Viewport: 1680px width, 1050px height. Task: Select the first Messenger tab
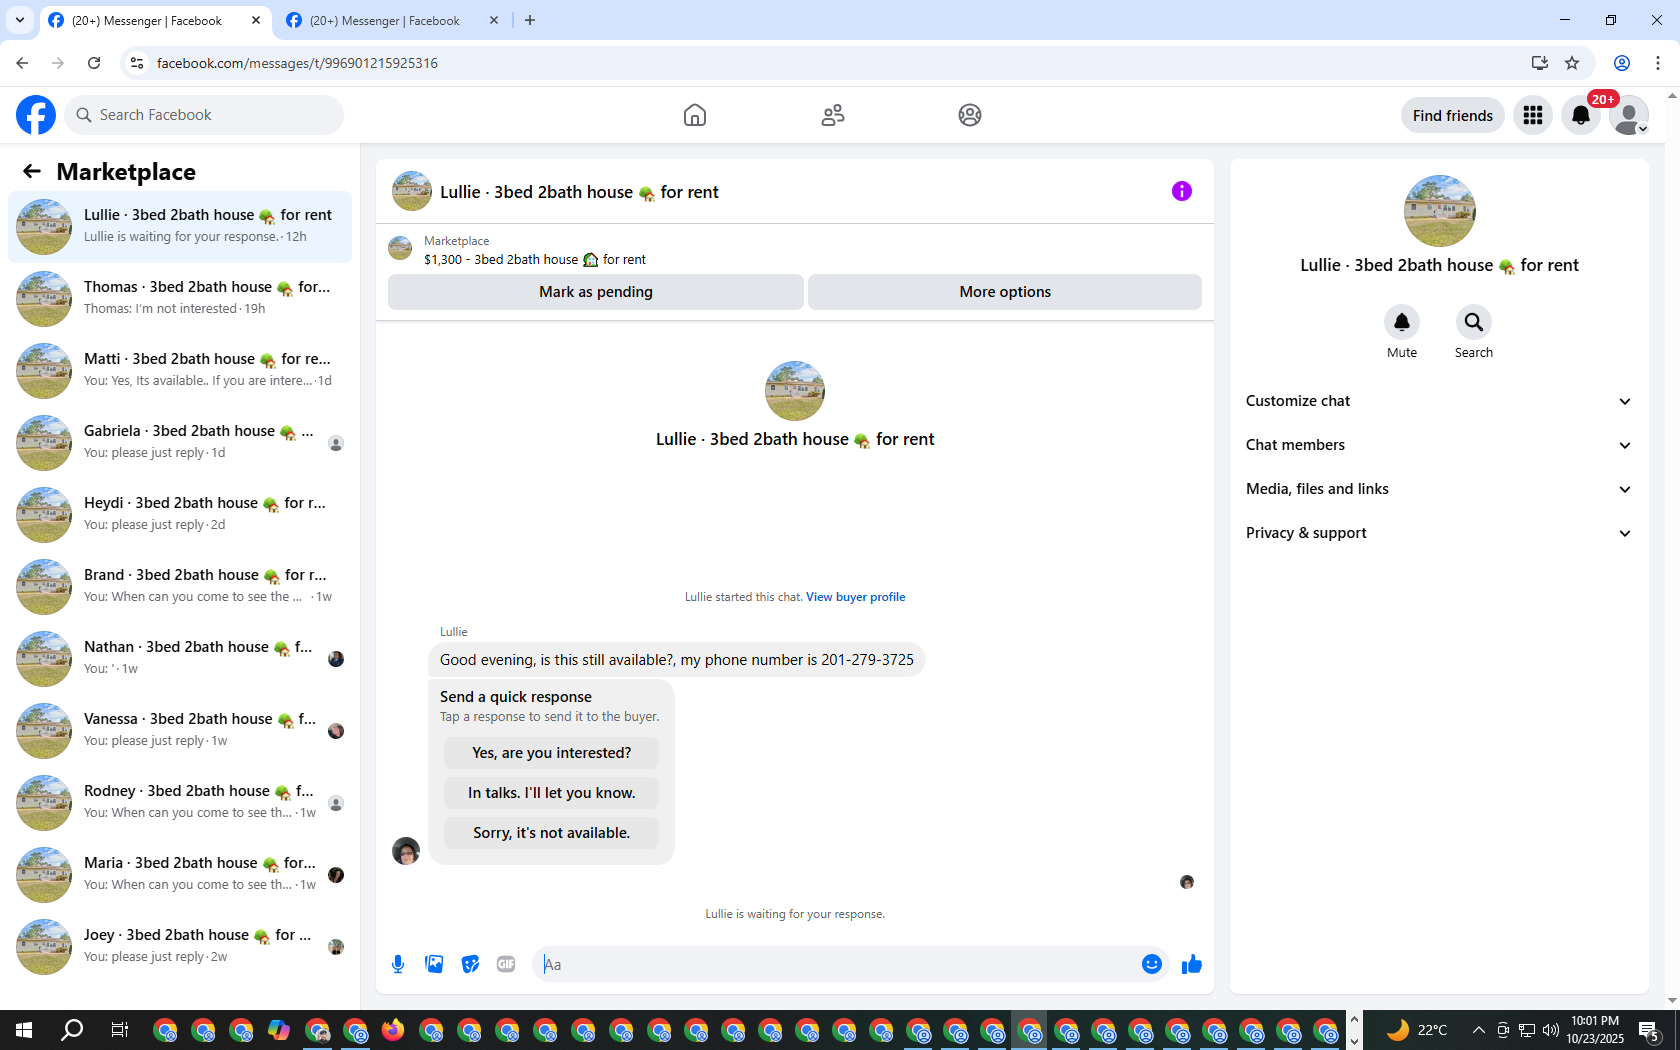click(155, 20)
